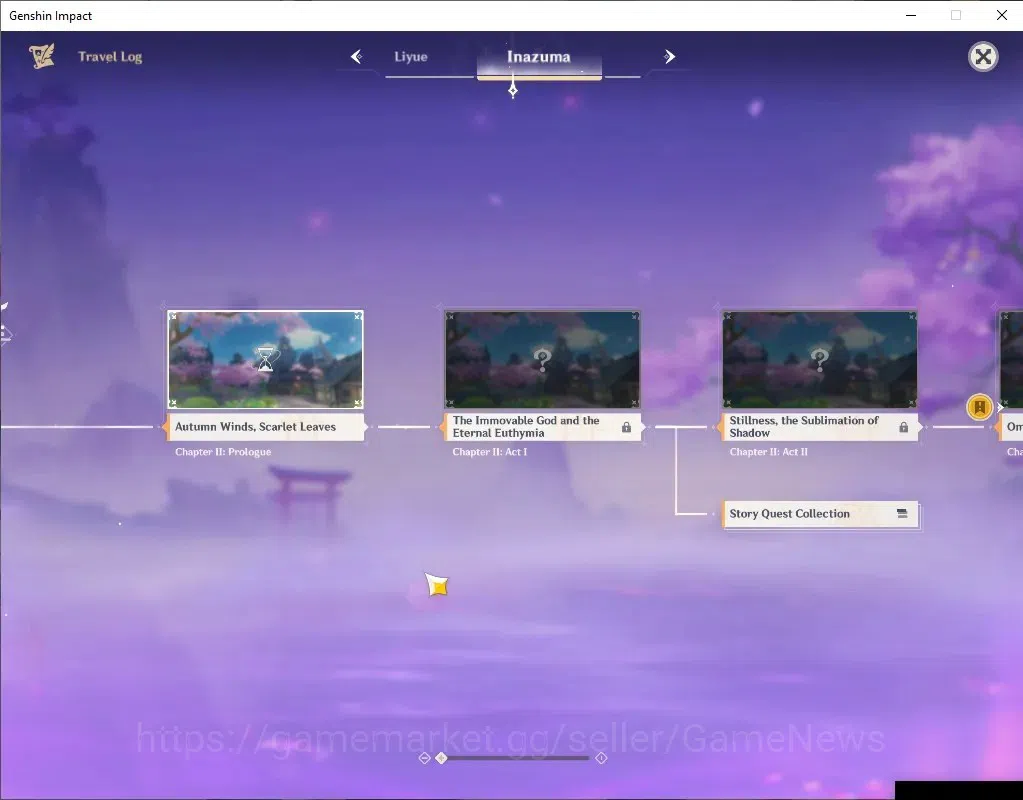The image size is (1023, 800).
Task: Click hourglass icon on Autumn Winds thumbnail
Action: (266, 360)
